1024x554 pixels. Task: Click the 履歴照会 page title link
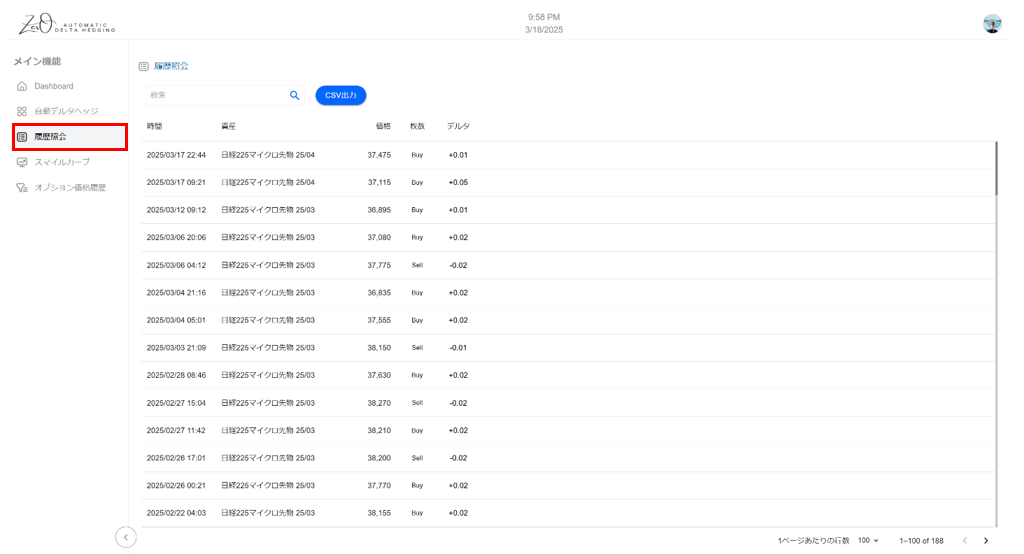tap(171, 66)
